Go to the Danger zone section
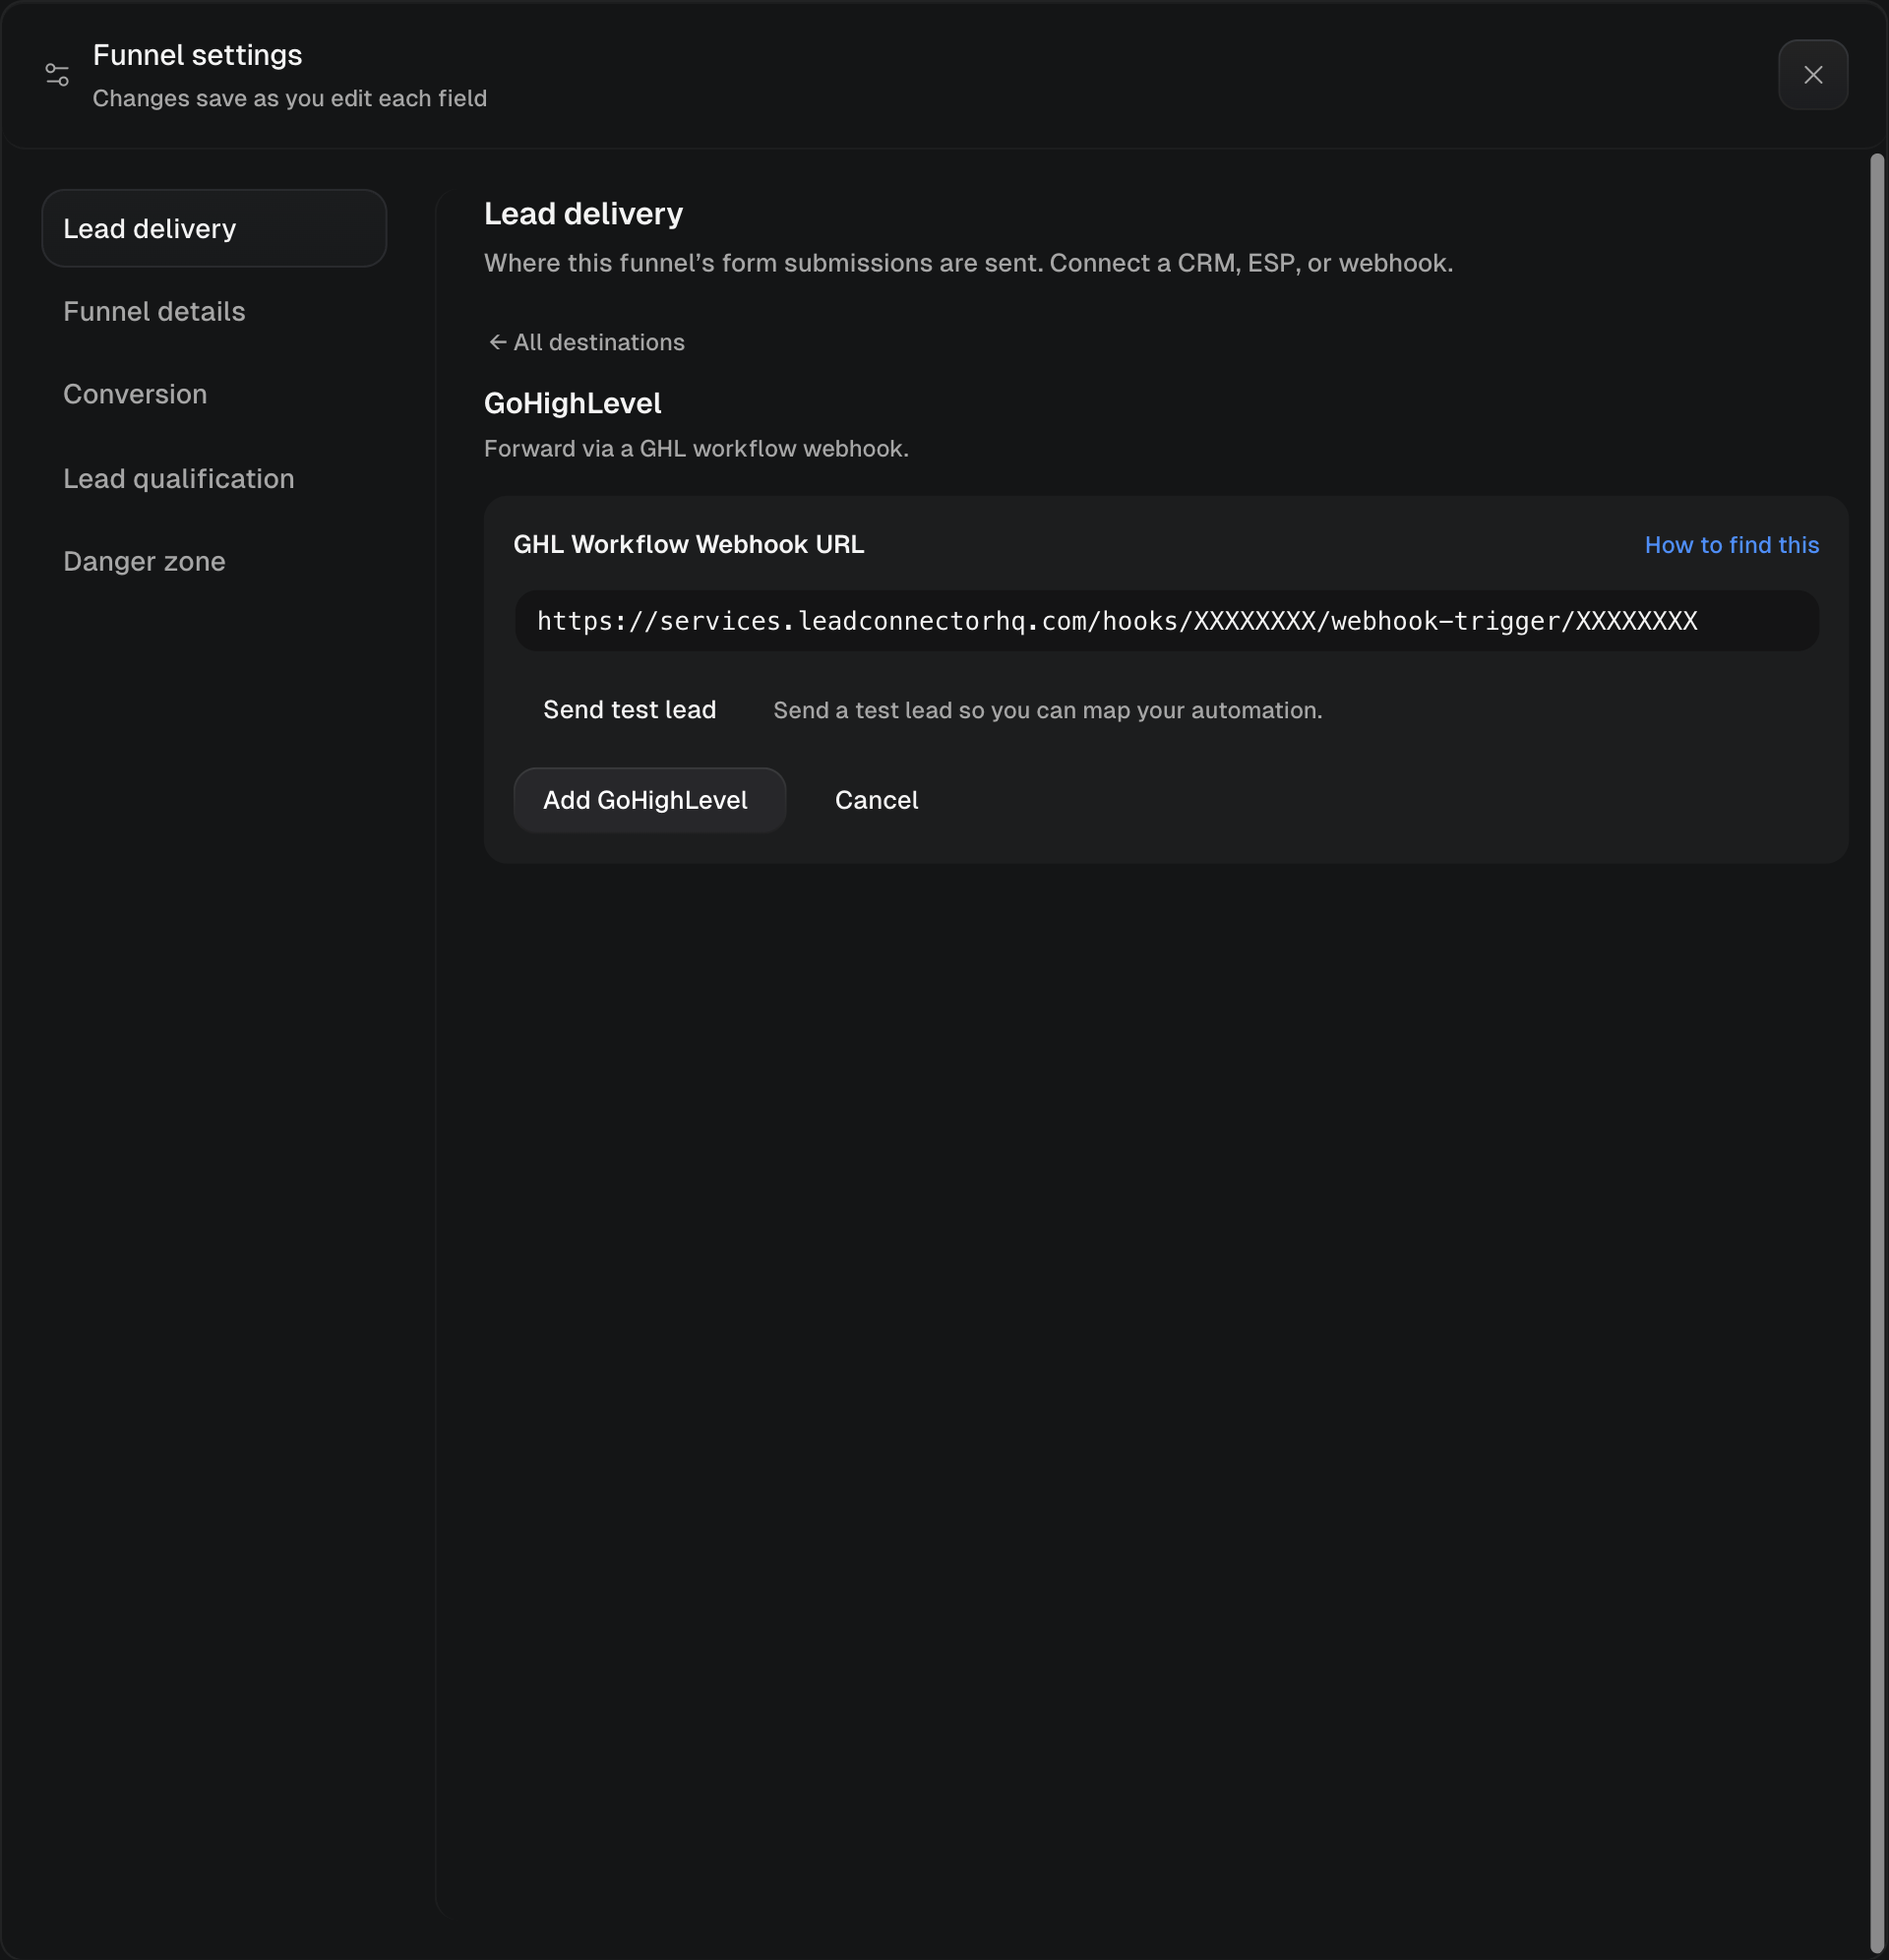1889x1960 pixels. coord(144,562)
